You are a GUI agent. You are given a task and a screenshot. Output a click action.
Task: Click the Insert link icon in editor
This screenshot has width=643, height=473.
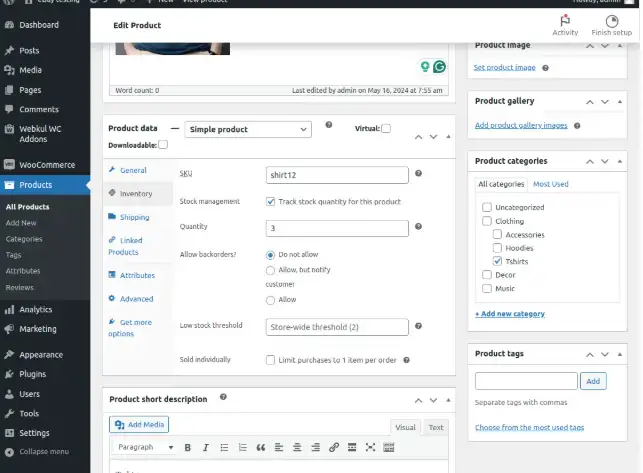click(334, 447)
